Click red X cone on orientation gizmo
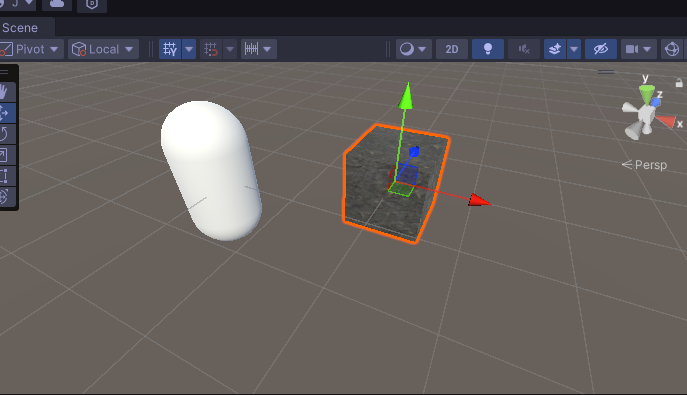The height and width of the screenshot is (395, 687). coord(666,121)
